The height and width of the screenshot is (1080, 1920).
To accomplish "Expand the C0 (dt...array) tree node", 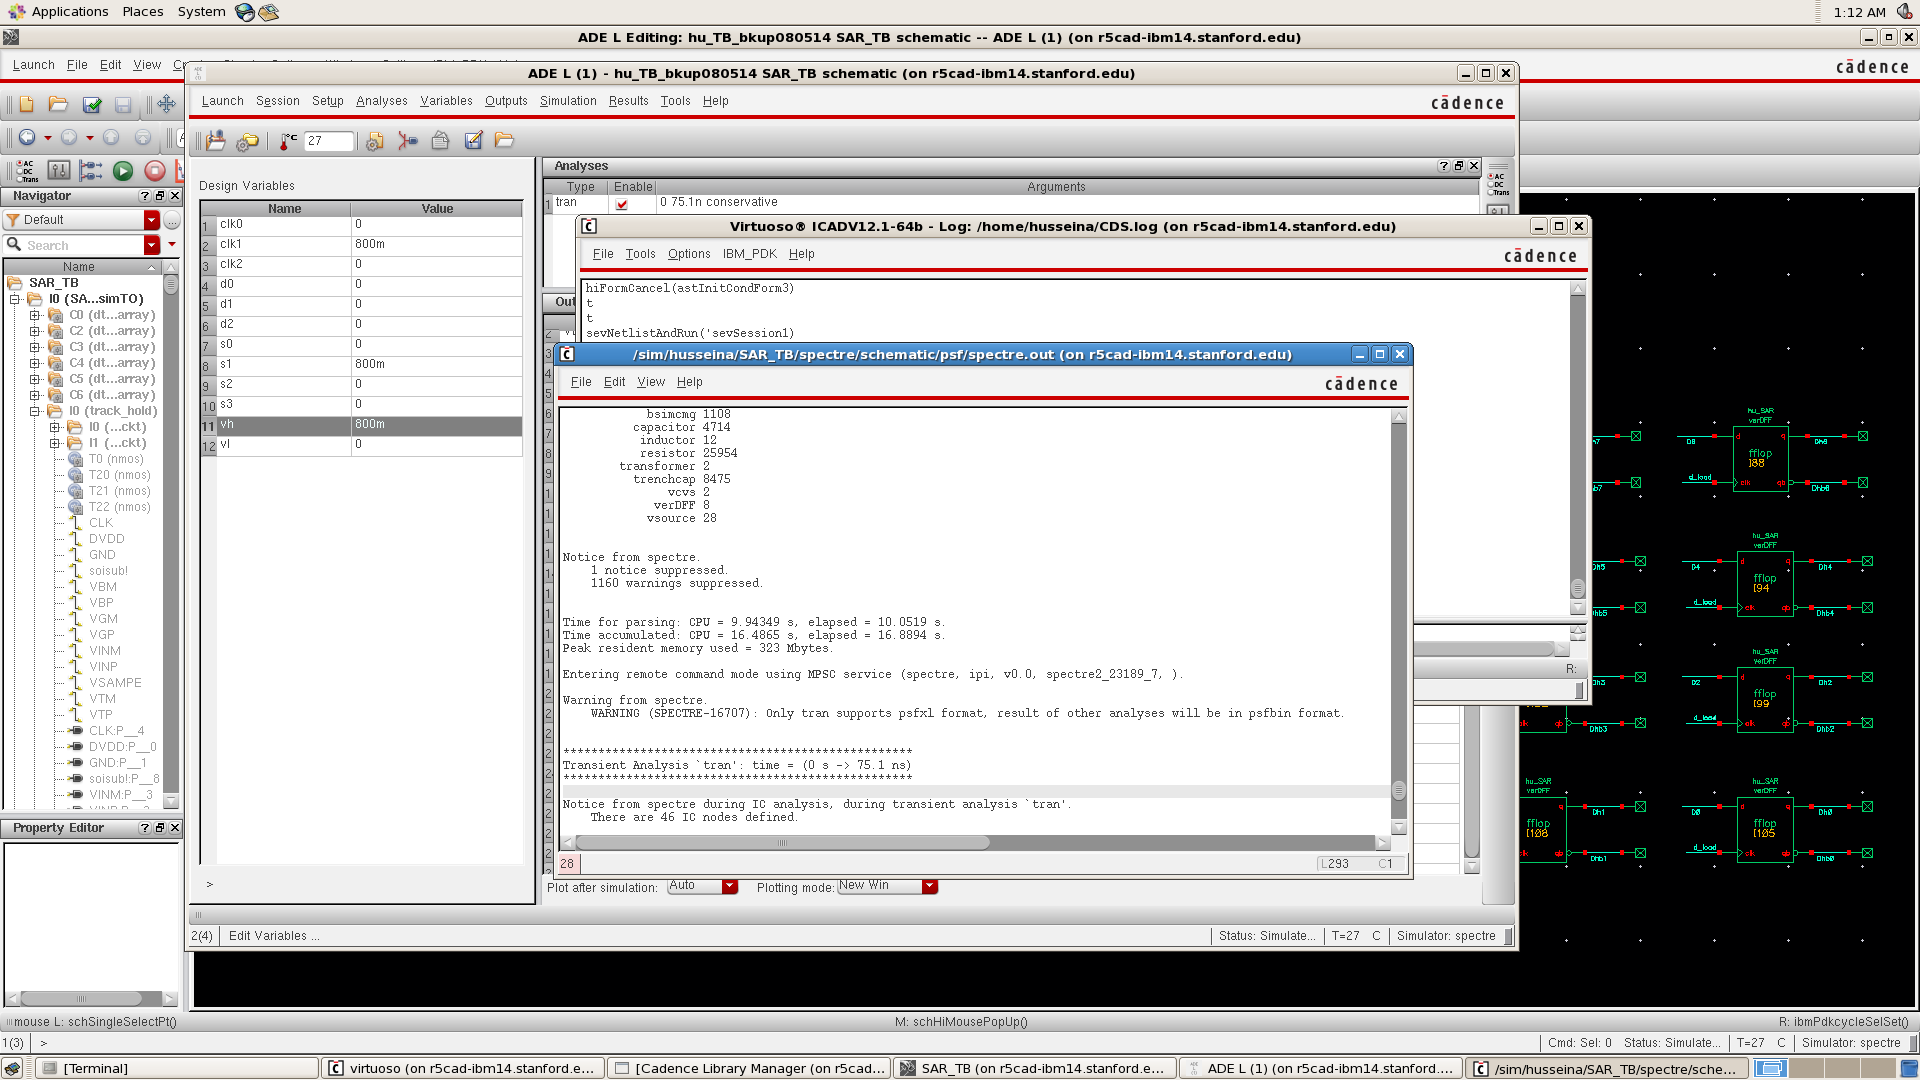I will pos(35,315).
